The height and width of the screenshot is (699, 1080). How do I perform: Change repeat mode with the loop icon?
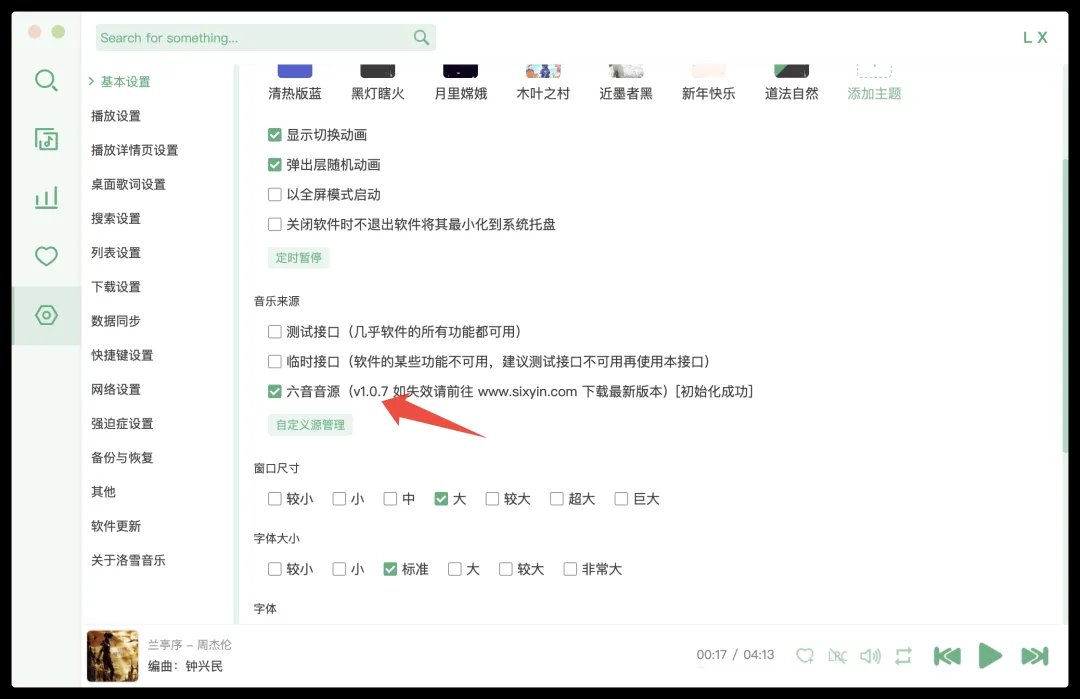tap(903, 656)
